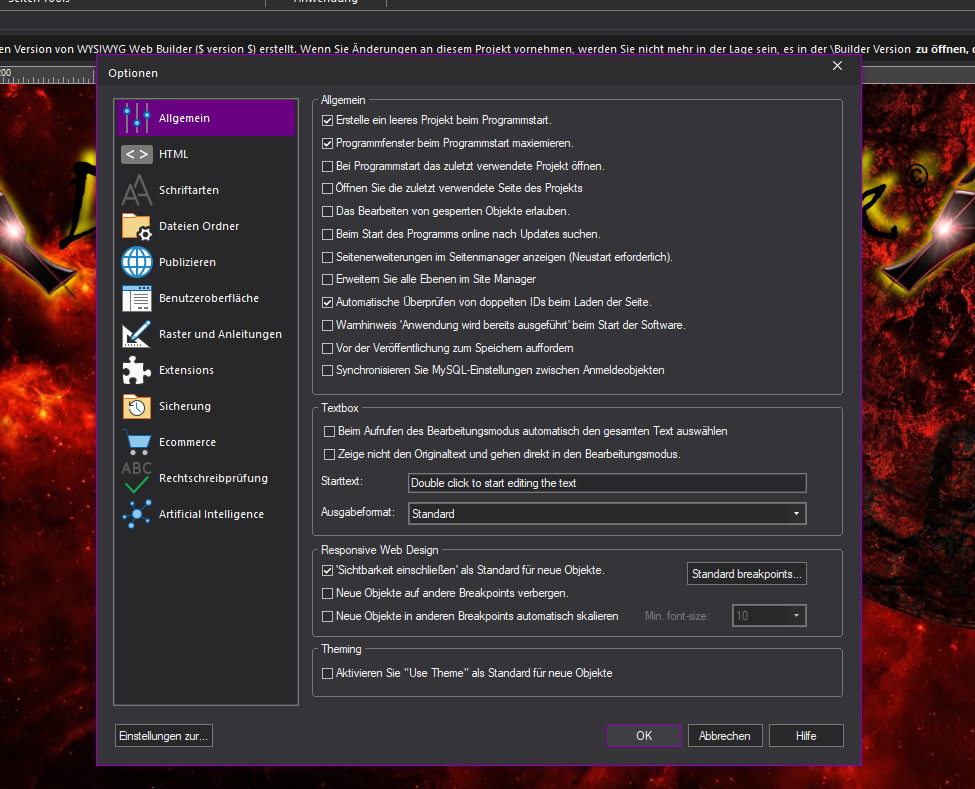Click the Dateien Ordner folder icon

tap(137, 226)
